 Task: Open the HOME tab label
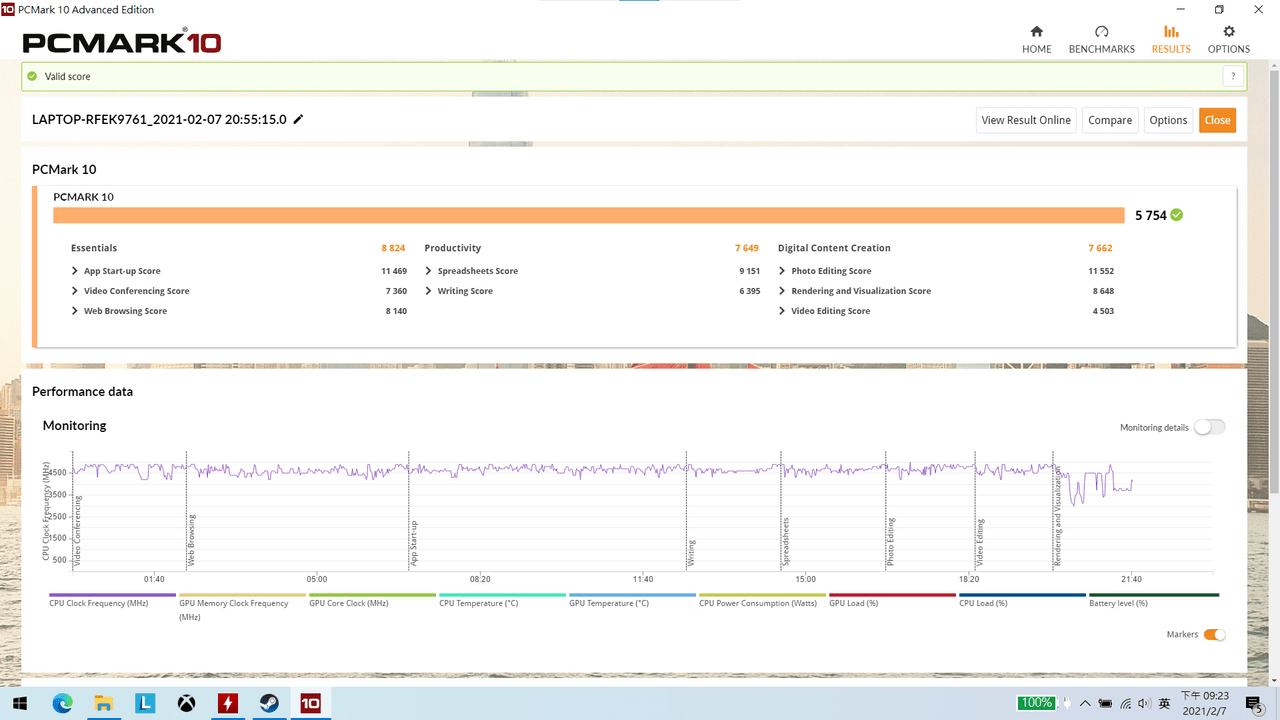(x=1036, y=49)
